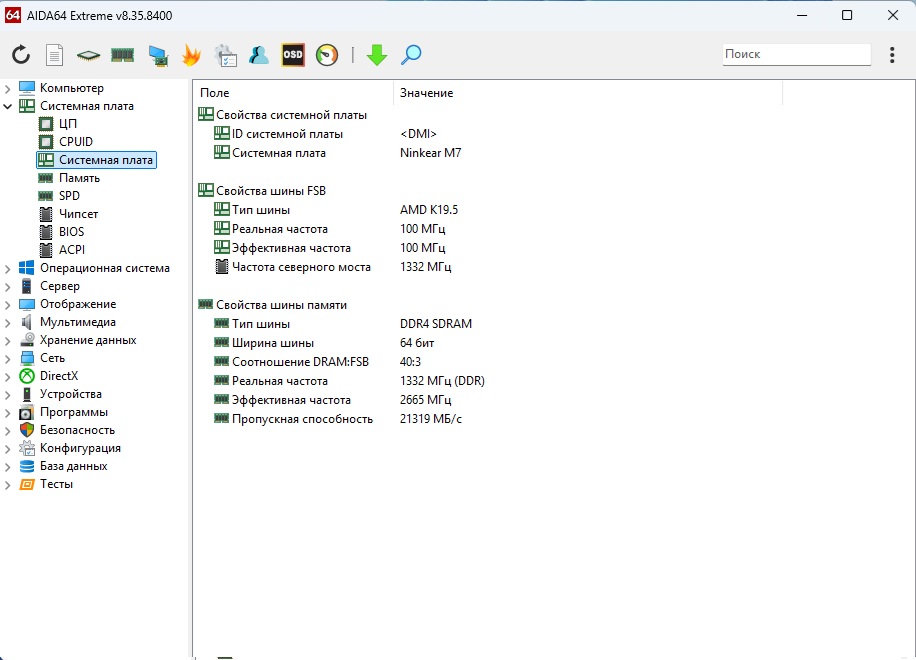Select CPUID in the tree
Screen dimensions: 916x660
click(76, 142)
